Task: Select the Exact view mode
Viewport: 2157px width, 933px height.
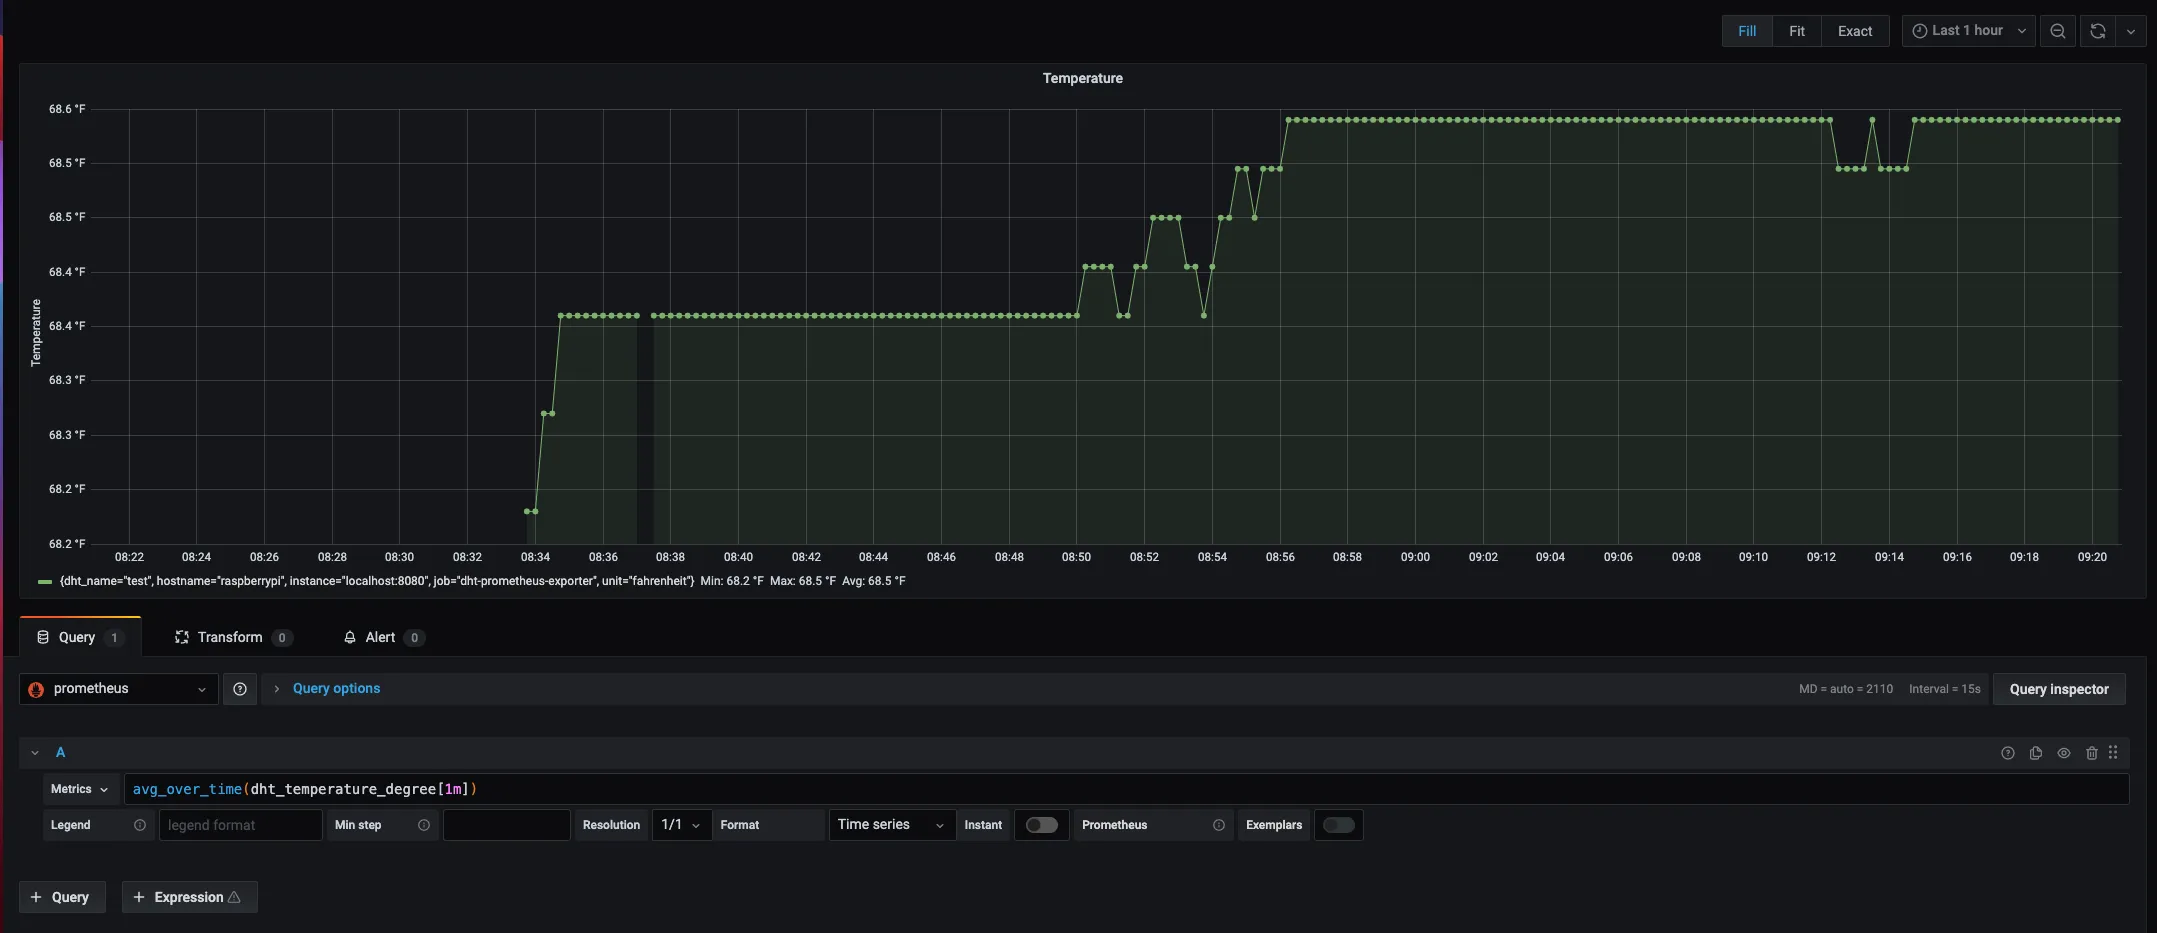Action: [1855, 31]
